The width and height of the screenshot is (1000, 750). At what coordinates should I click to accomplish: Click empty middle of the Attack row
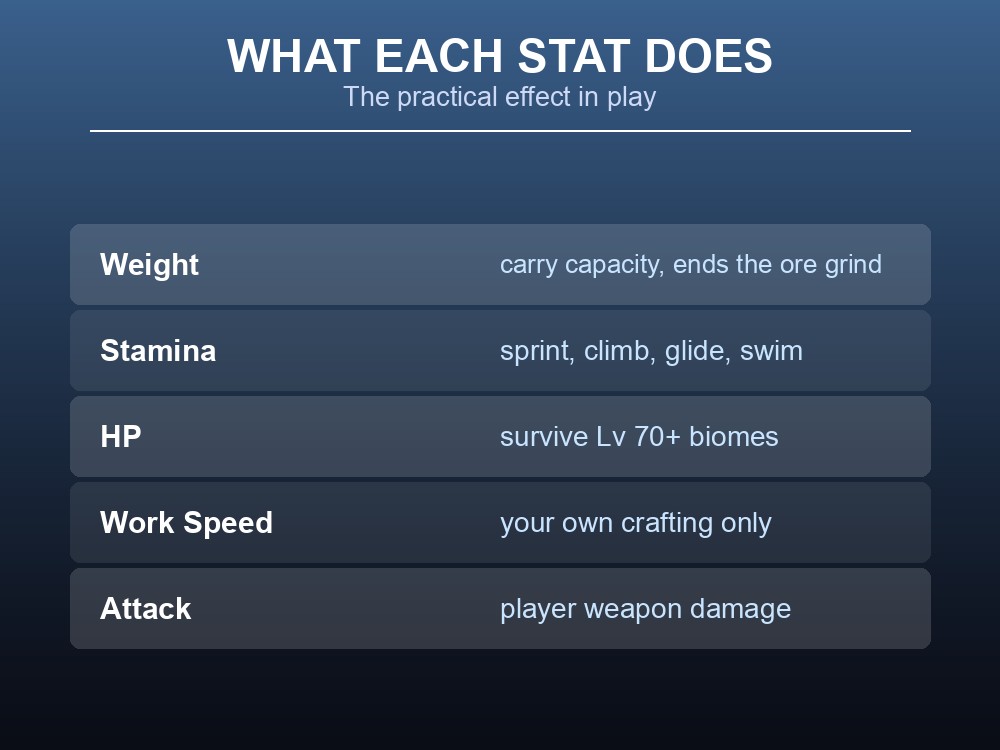(x=344, y=608)
